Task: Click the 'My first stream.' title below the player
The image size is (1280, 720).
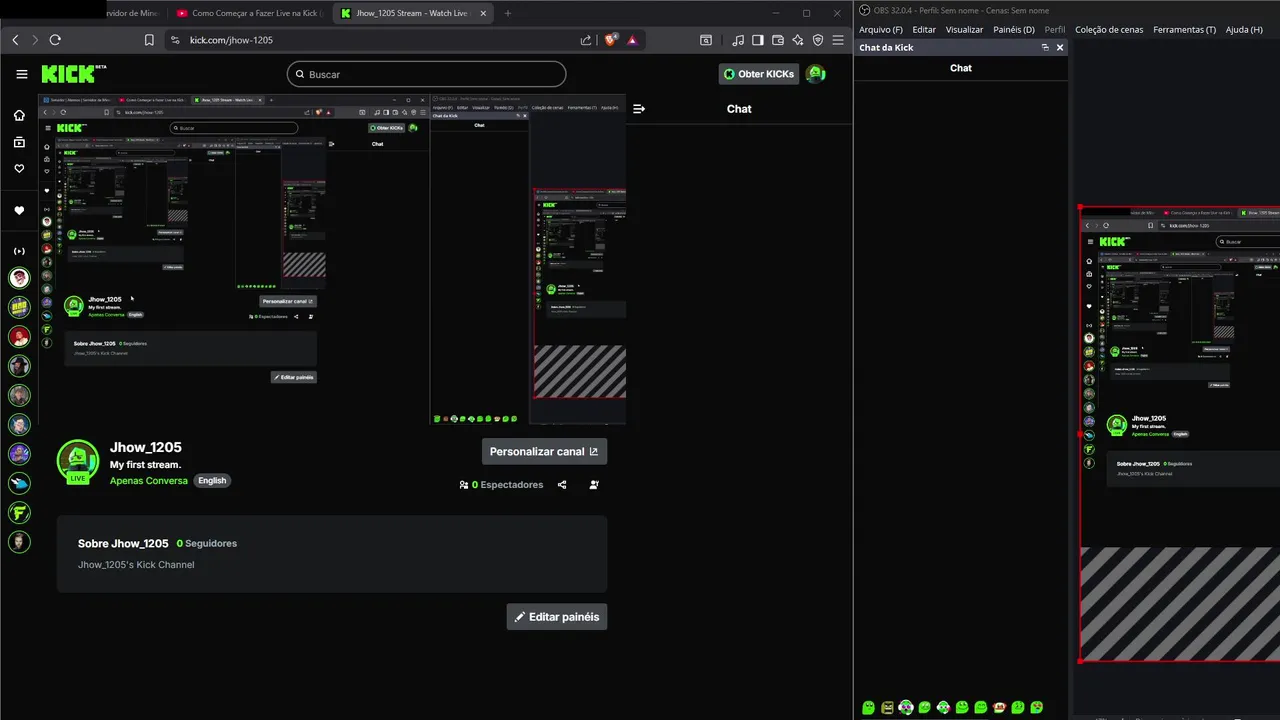Action: (x=145, y=465)
